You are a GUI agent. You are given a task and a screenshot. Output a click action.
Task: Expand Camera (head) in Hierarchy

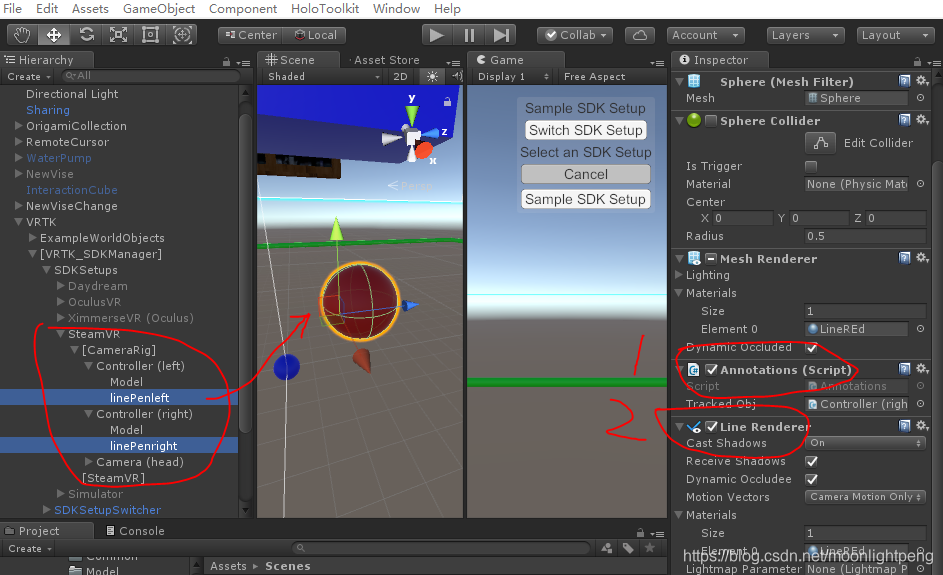coord(88,461)
